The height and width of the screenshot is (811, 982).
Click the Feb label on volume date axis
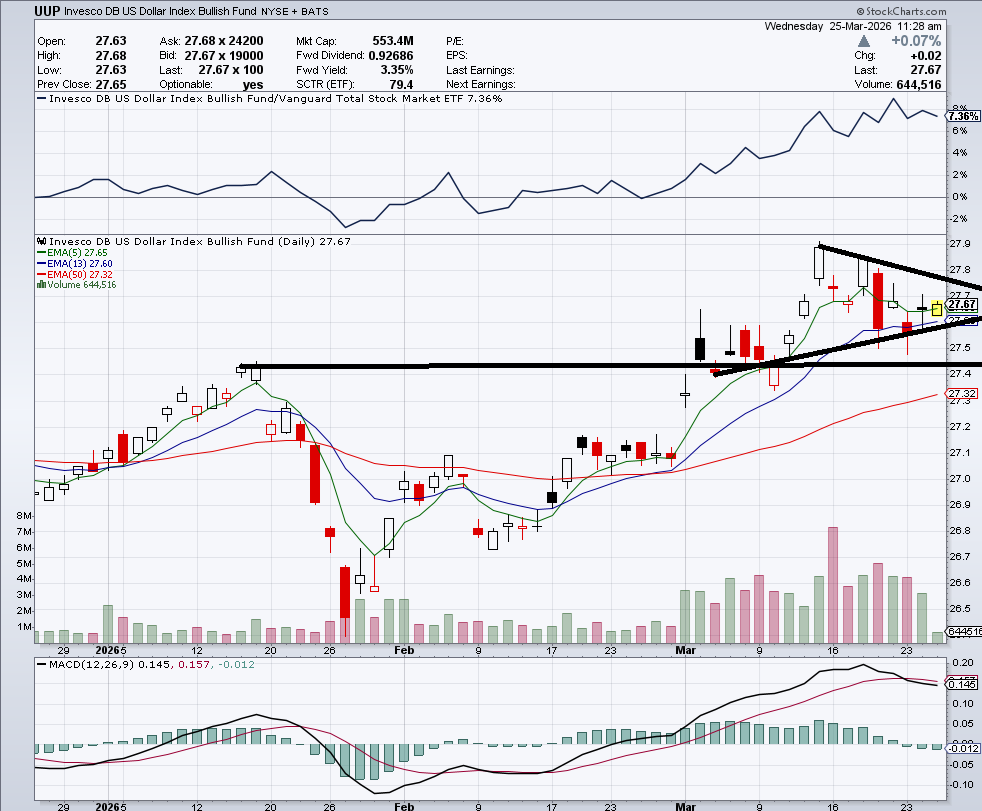[x=404, y=650]
